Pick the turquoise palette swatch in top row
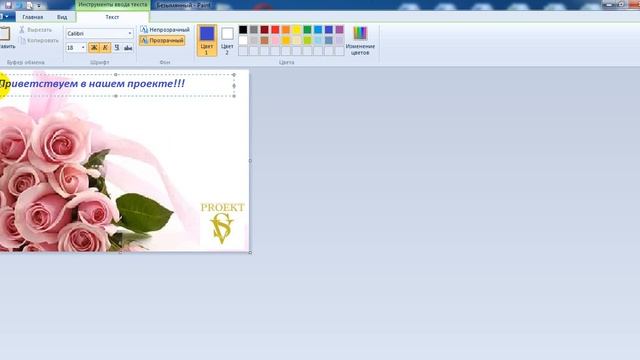The width and height of the screenshot is (640, 360). (318, 29)
